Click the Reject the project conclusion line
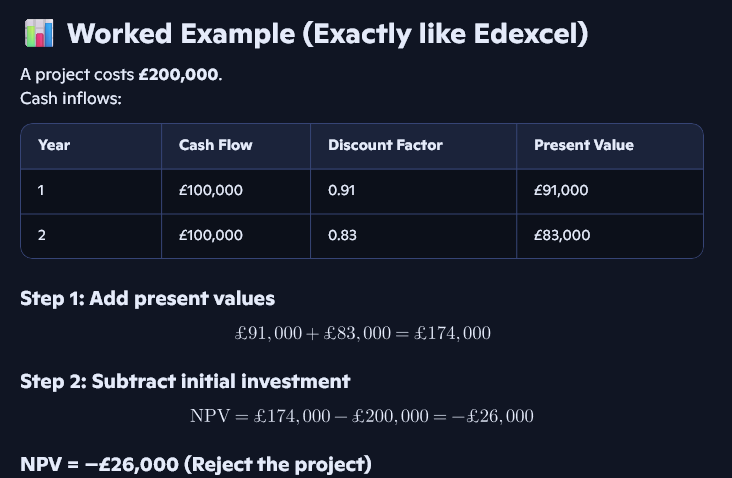The height and width of the screenshot is (478, 732). [x=196, y=464]
